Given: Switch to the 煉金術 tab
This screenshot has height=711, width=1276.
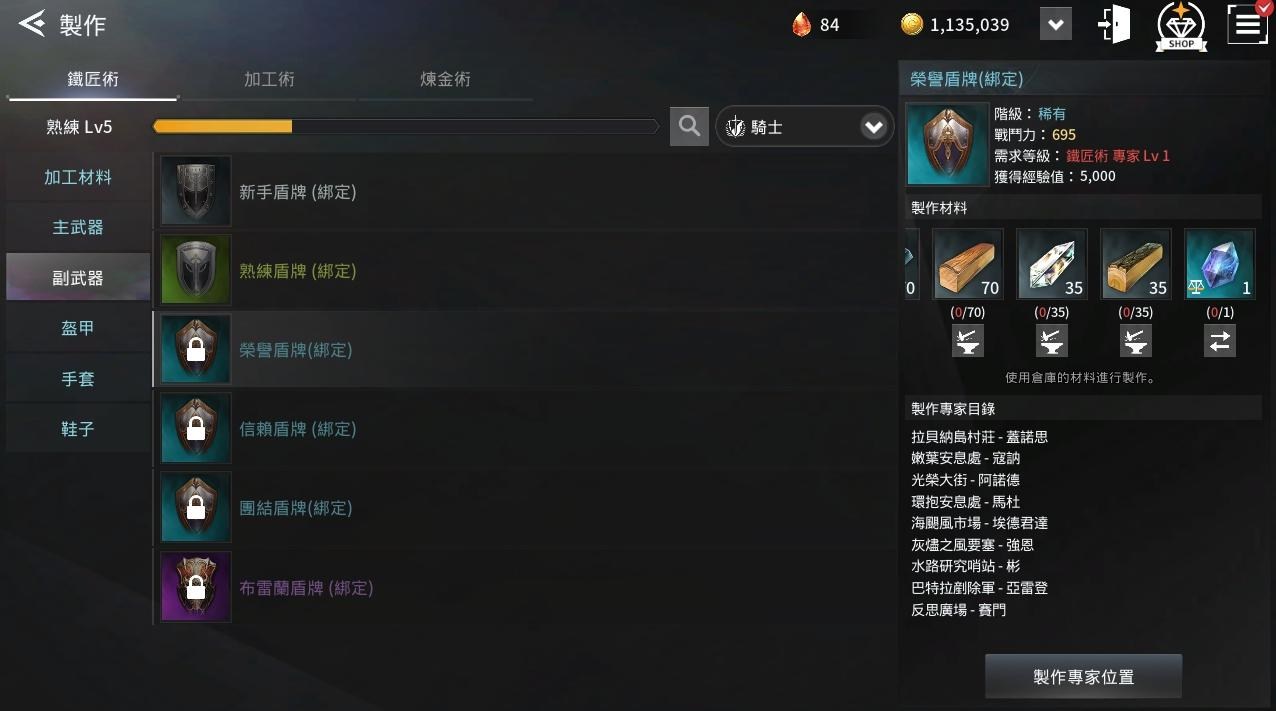Looking at the screenshot, I should click(445, 79).
